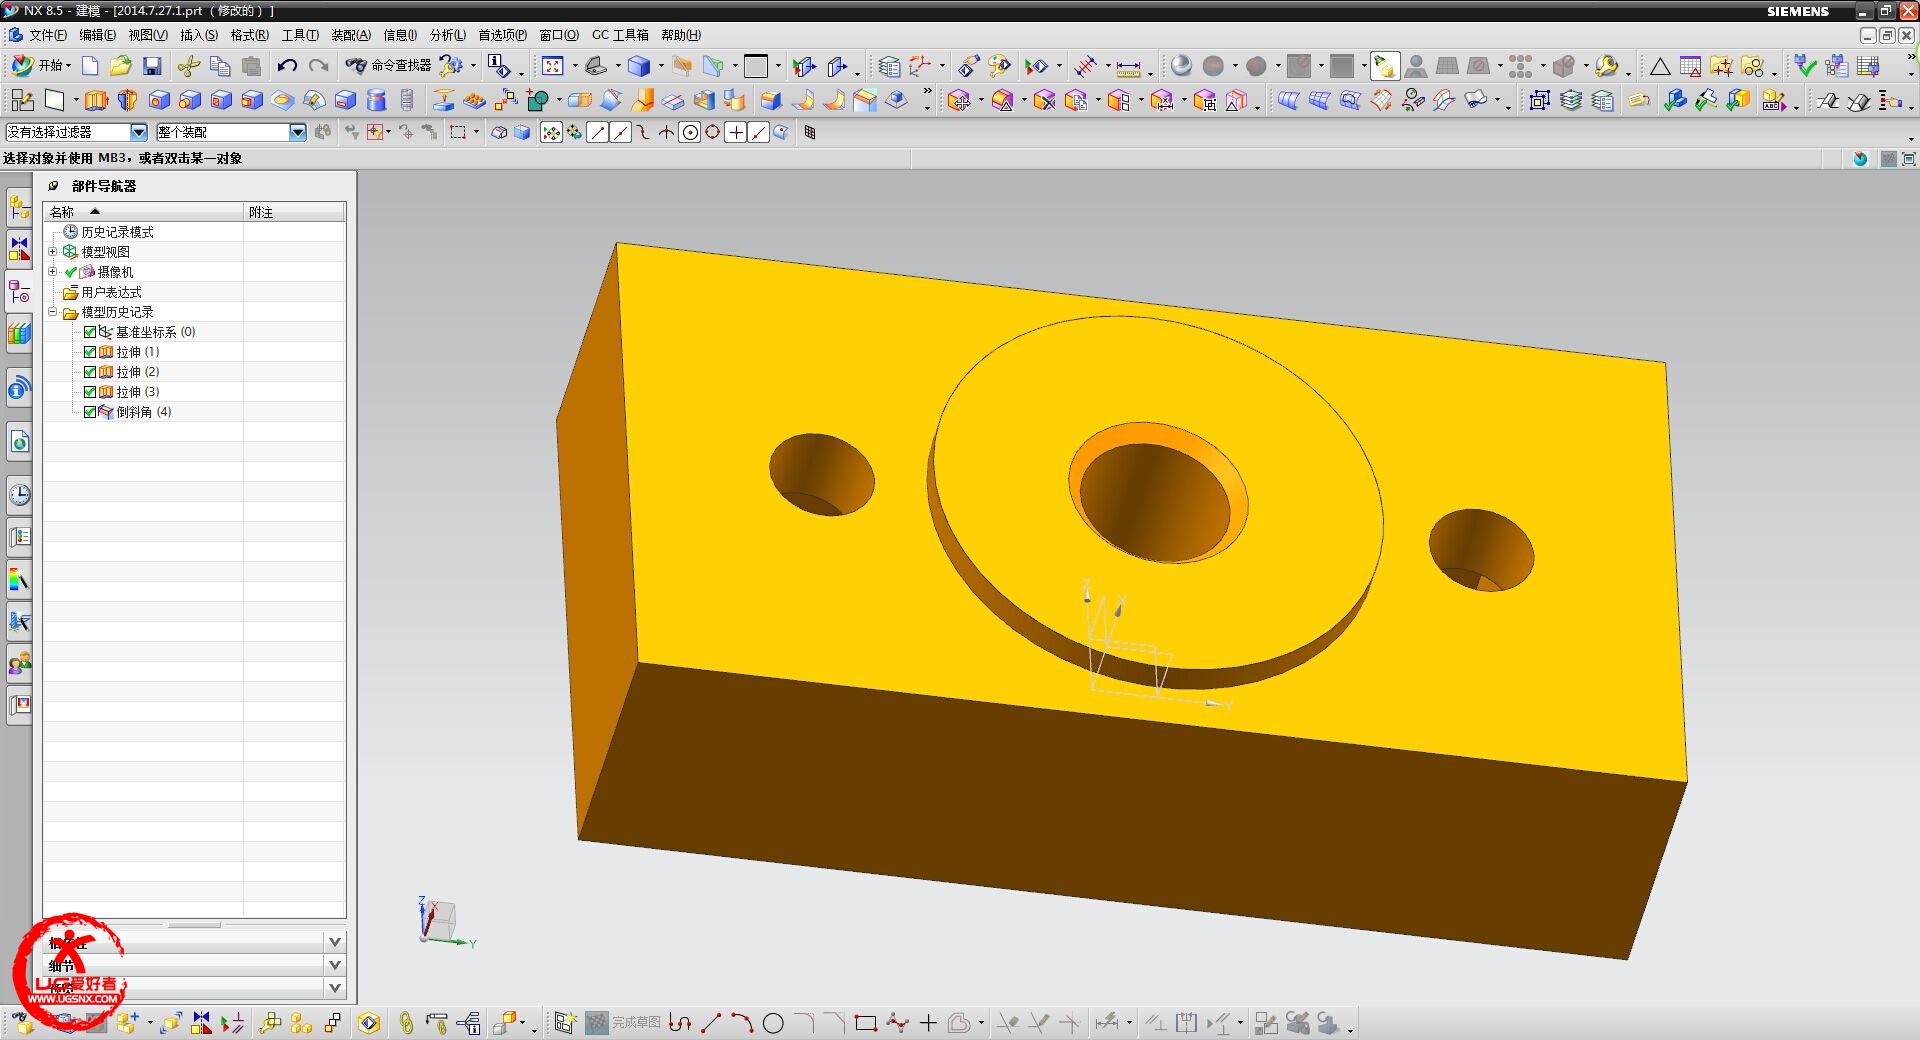Click the Fit view icon

[x=552, y=66]
